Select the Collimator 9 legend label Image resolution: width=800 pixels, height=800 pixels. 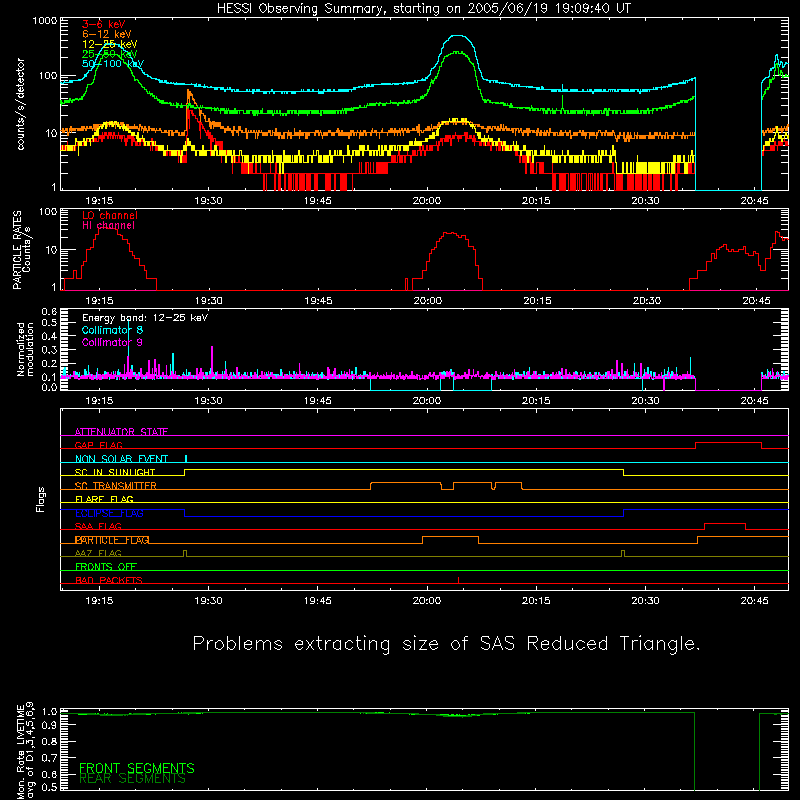(112, 342)
